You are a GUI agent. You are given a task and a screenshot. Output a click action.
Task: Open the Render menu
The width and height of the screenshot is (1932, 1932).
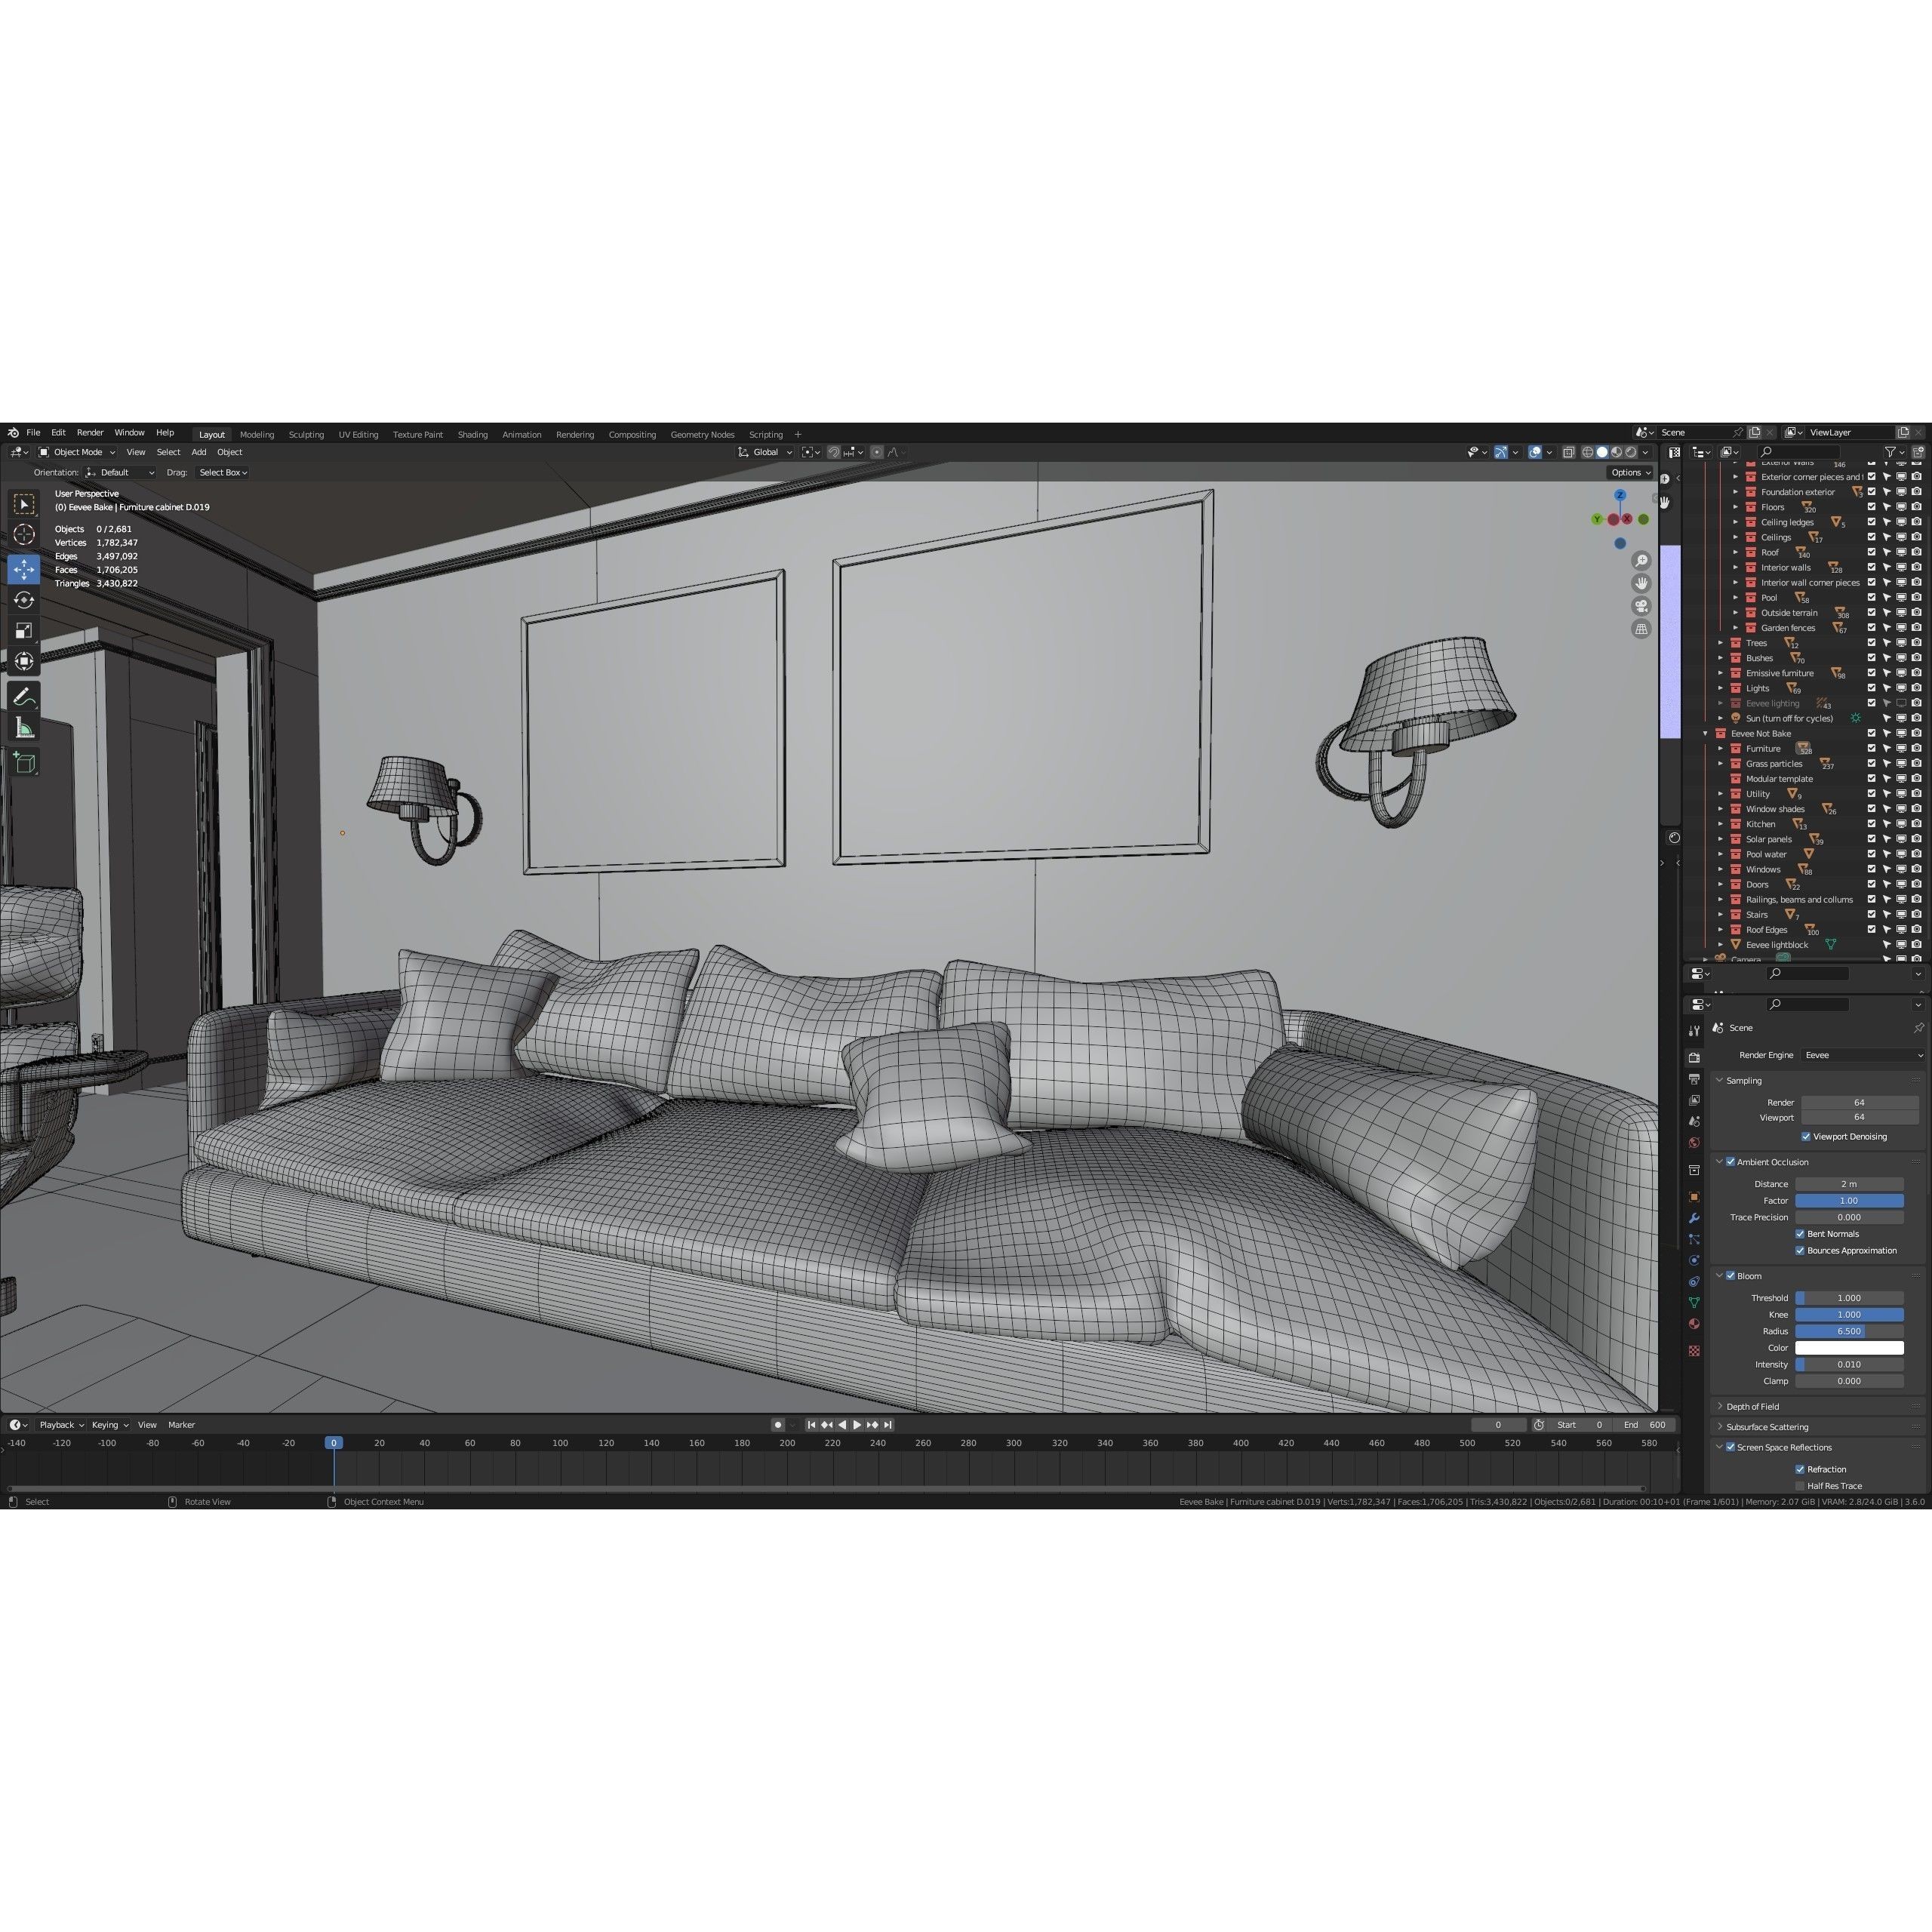(x=90, y=432)
